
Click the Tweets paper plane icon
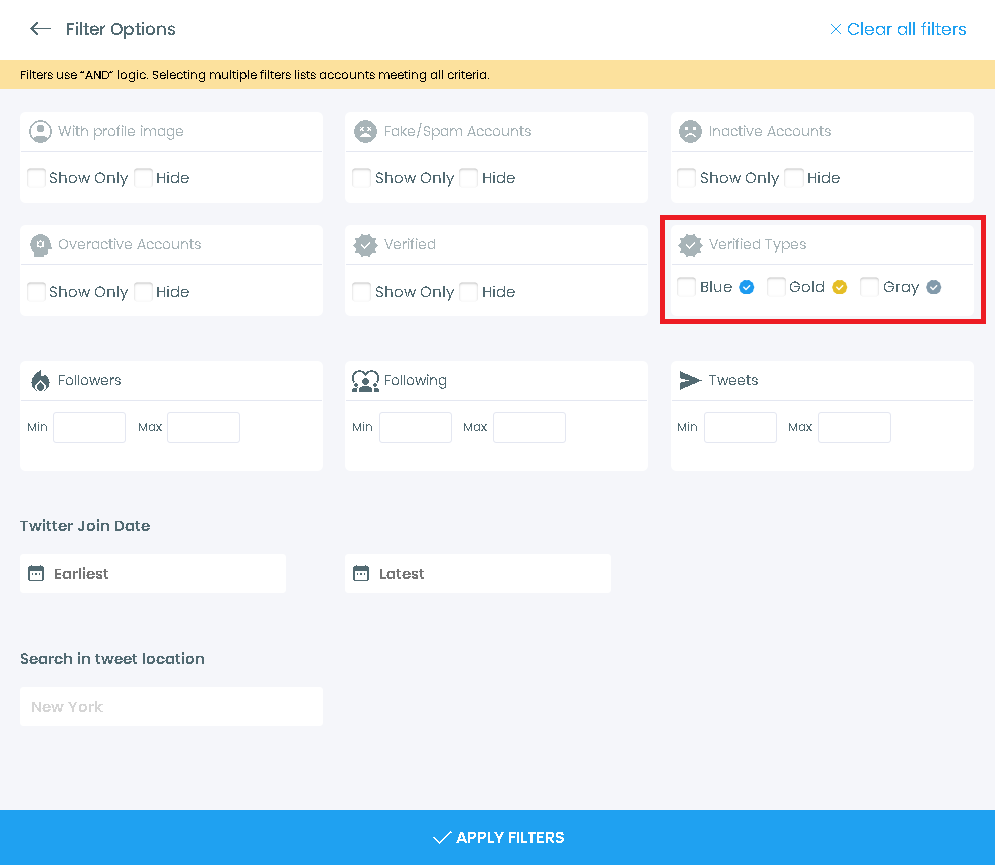(x=690, y=380)
